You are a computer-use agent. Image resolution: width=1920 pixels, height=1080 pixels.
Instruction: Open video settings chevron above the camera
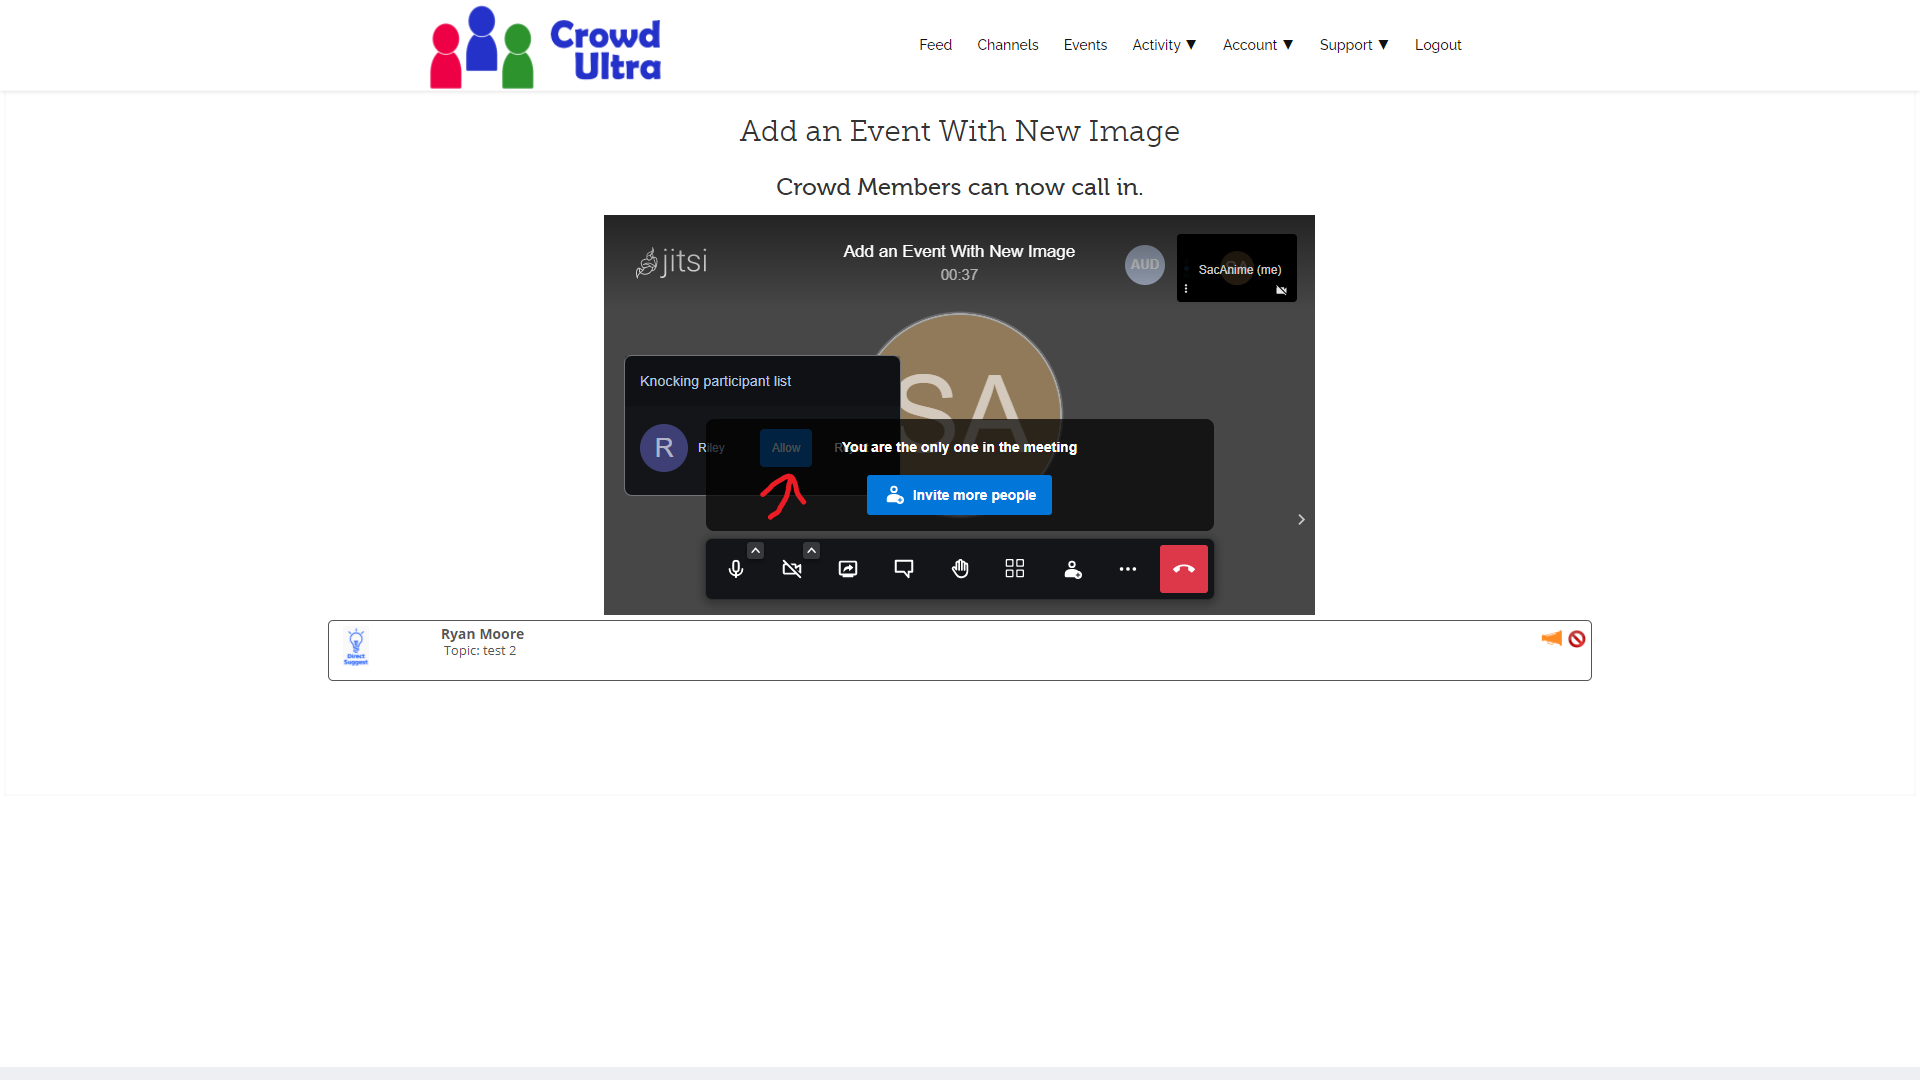[811, 550]
